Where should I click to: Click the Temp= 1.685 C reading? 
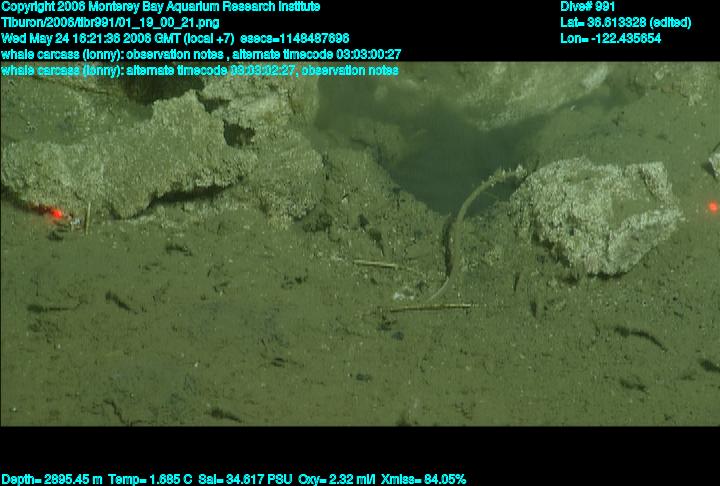click(150, 479)
